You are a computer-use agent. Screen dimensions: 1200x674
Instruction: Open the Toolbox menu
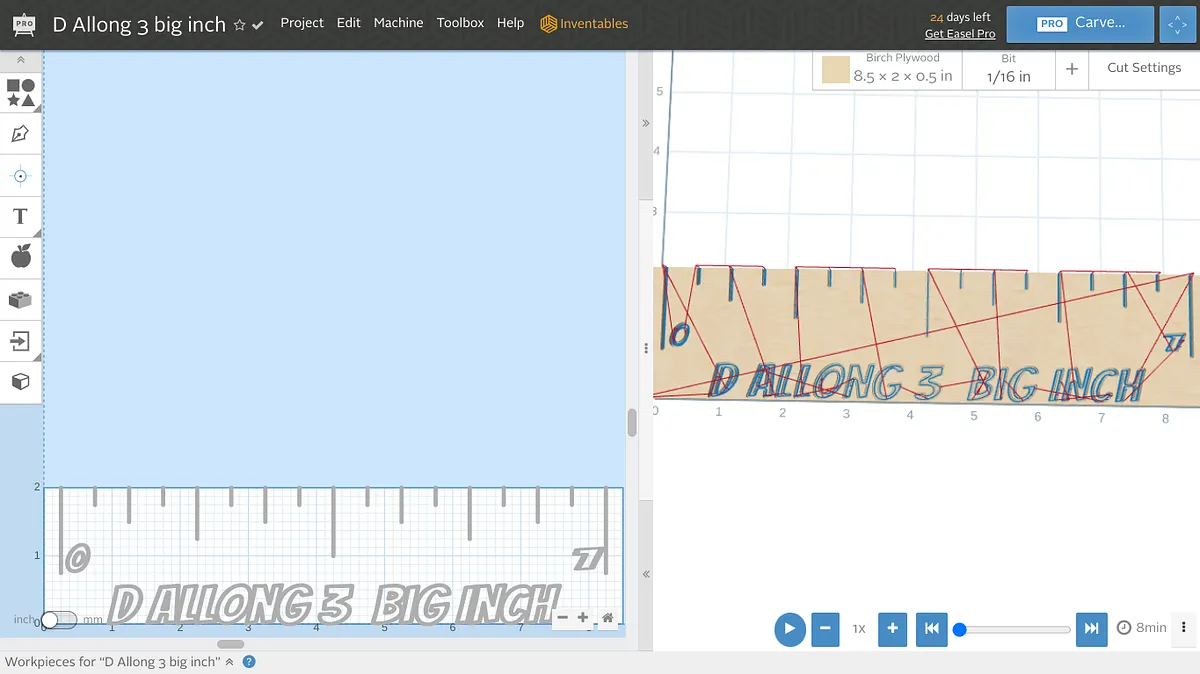tap(460, 23)
